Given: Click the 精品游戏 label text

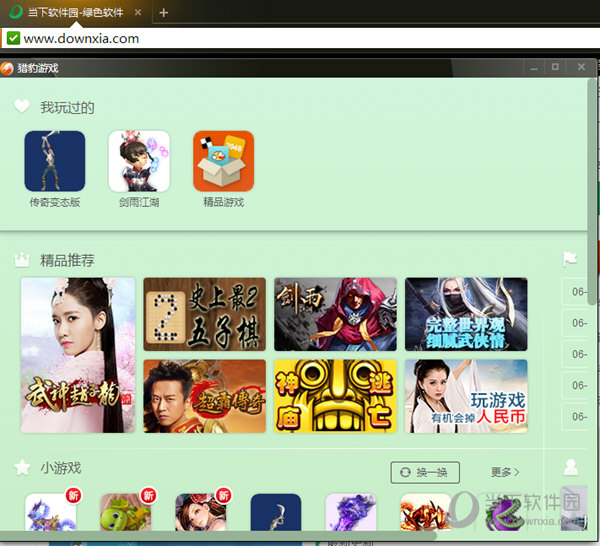Looking at the screenshot, I should pos(223,202).
